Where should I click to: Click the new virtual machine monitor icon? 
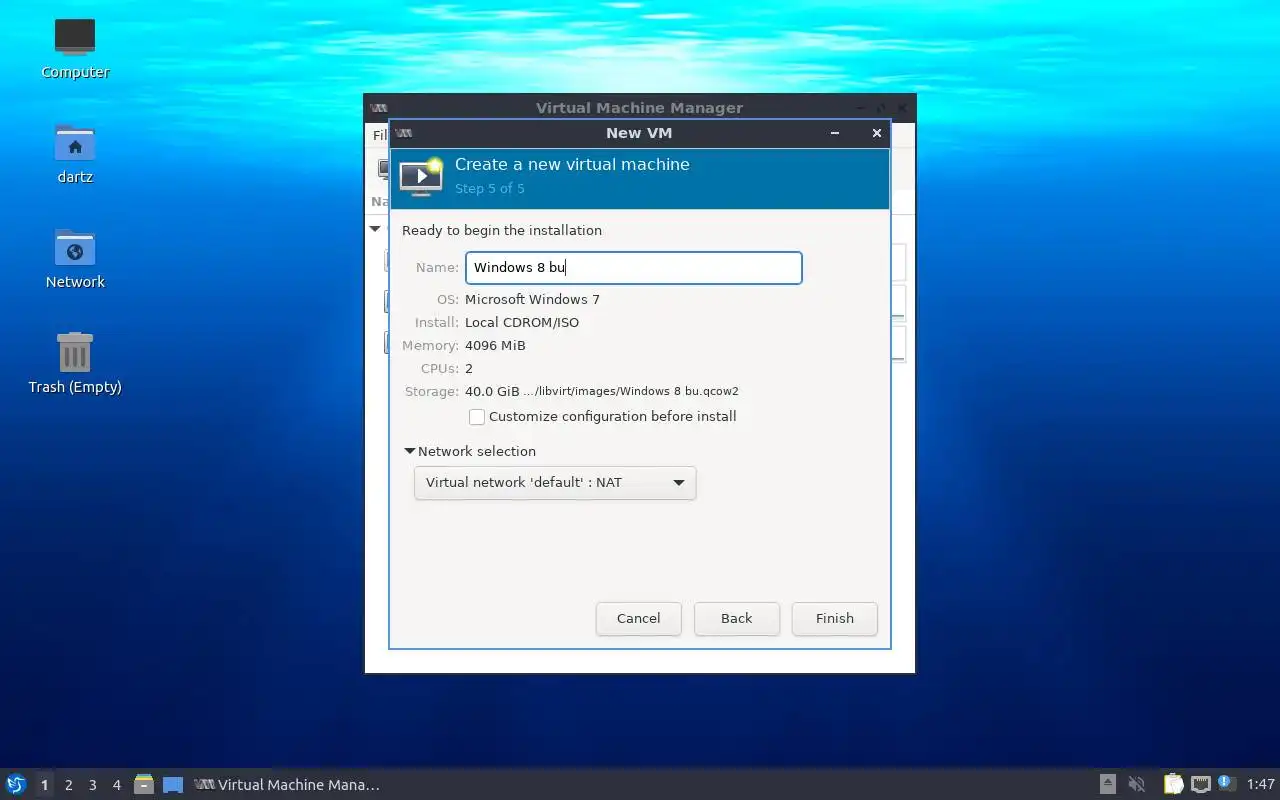coord(421,176)
